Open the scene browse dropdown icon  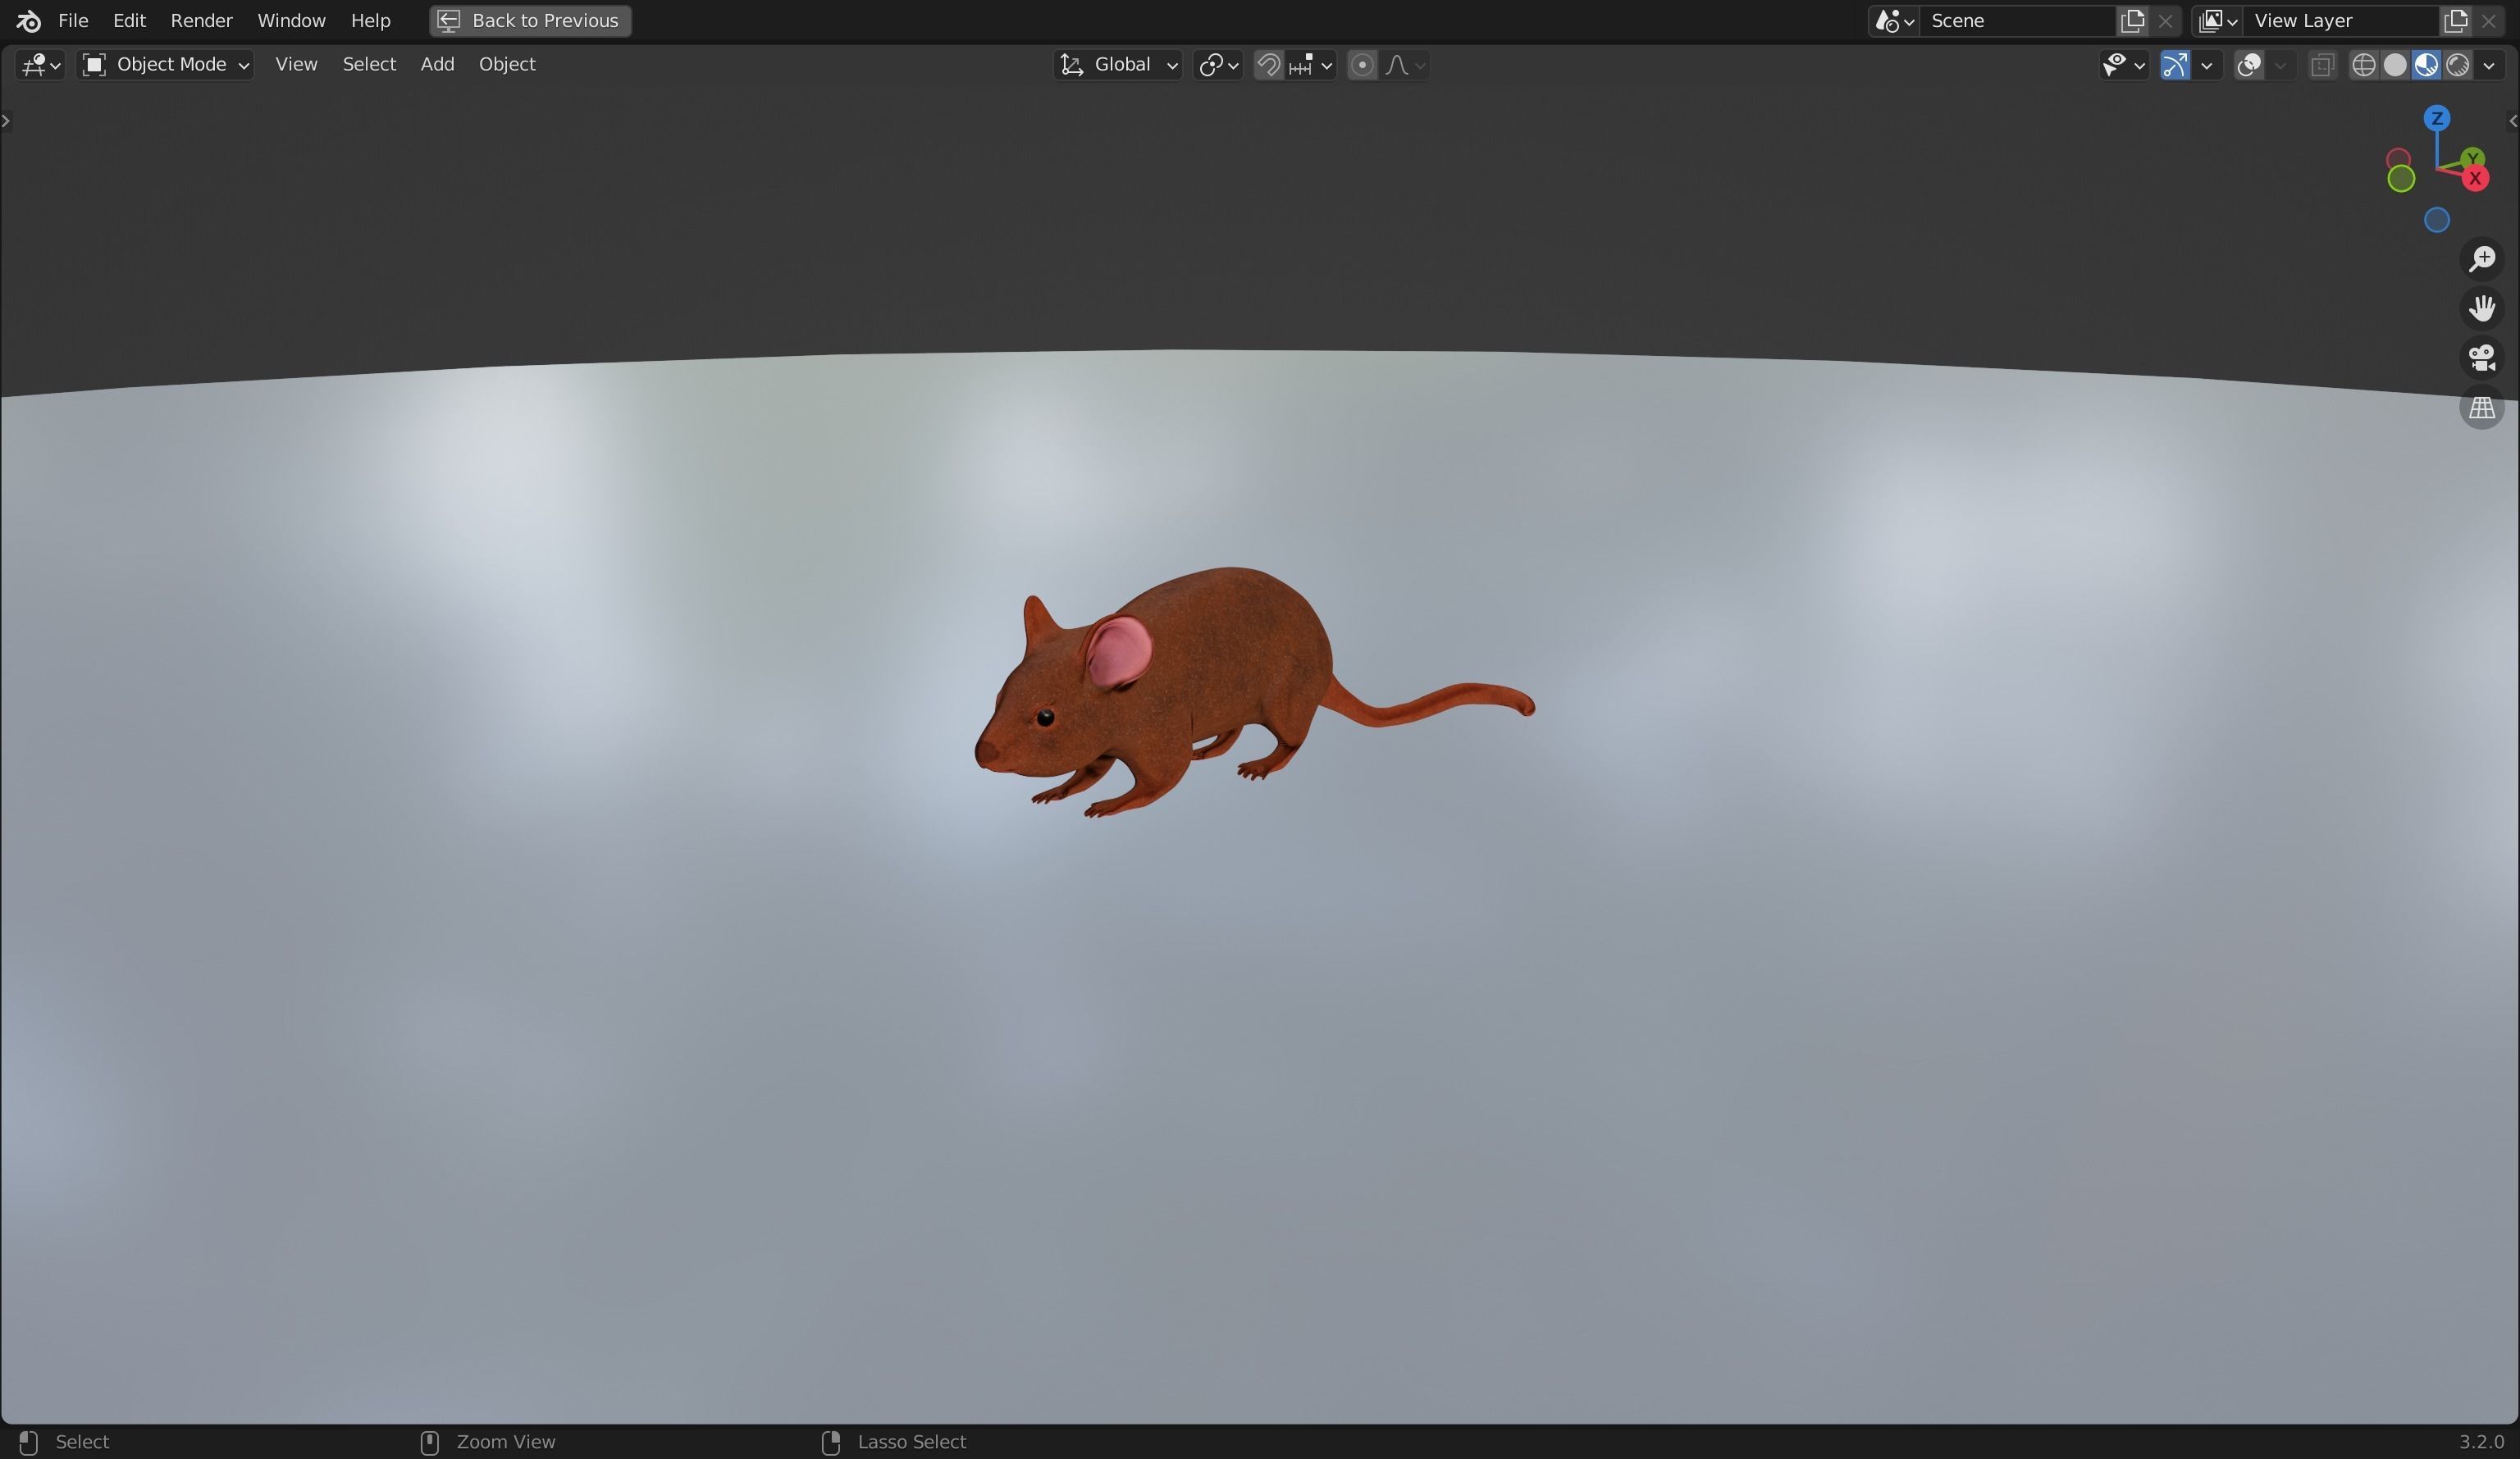click(1894, 21)
